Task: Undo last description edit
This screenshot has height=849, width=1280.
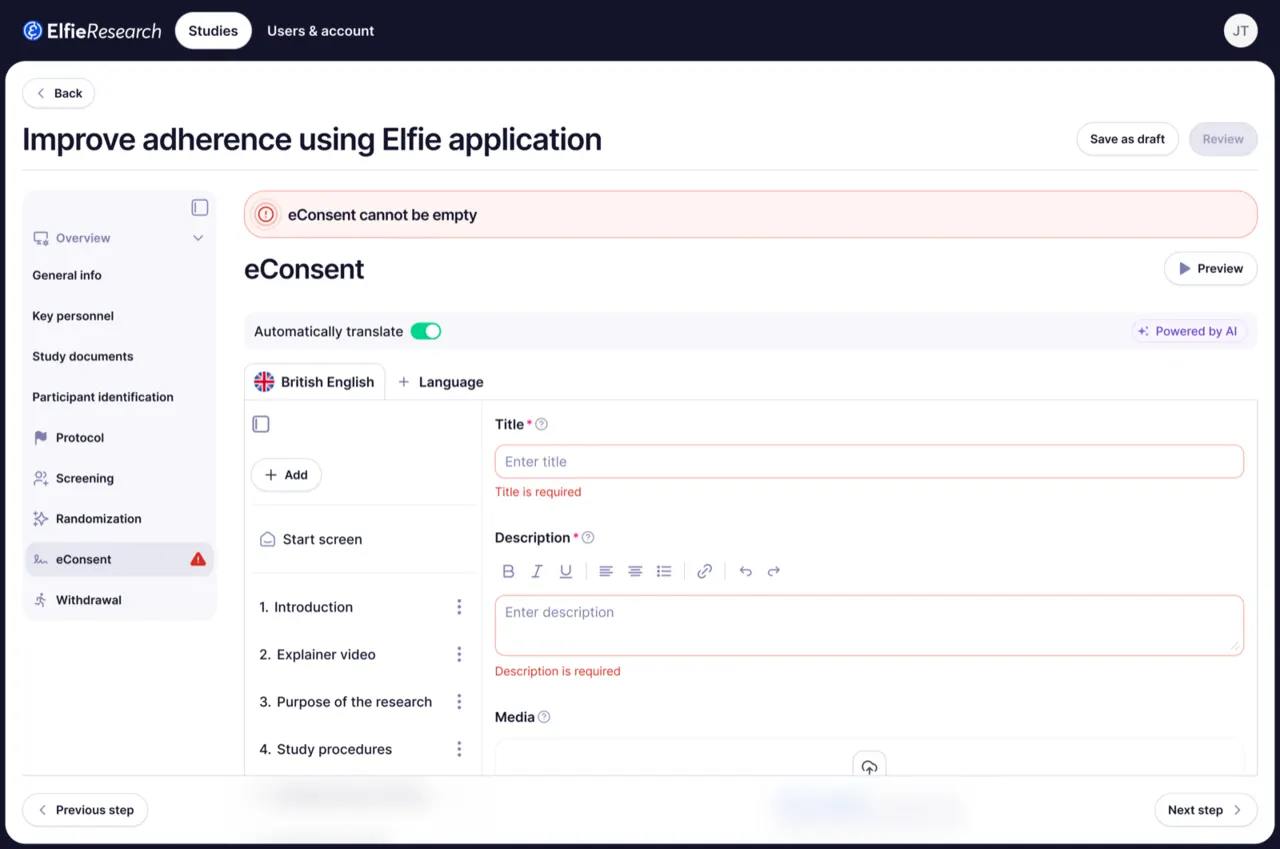Action: (x=745, y=571)
